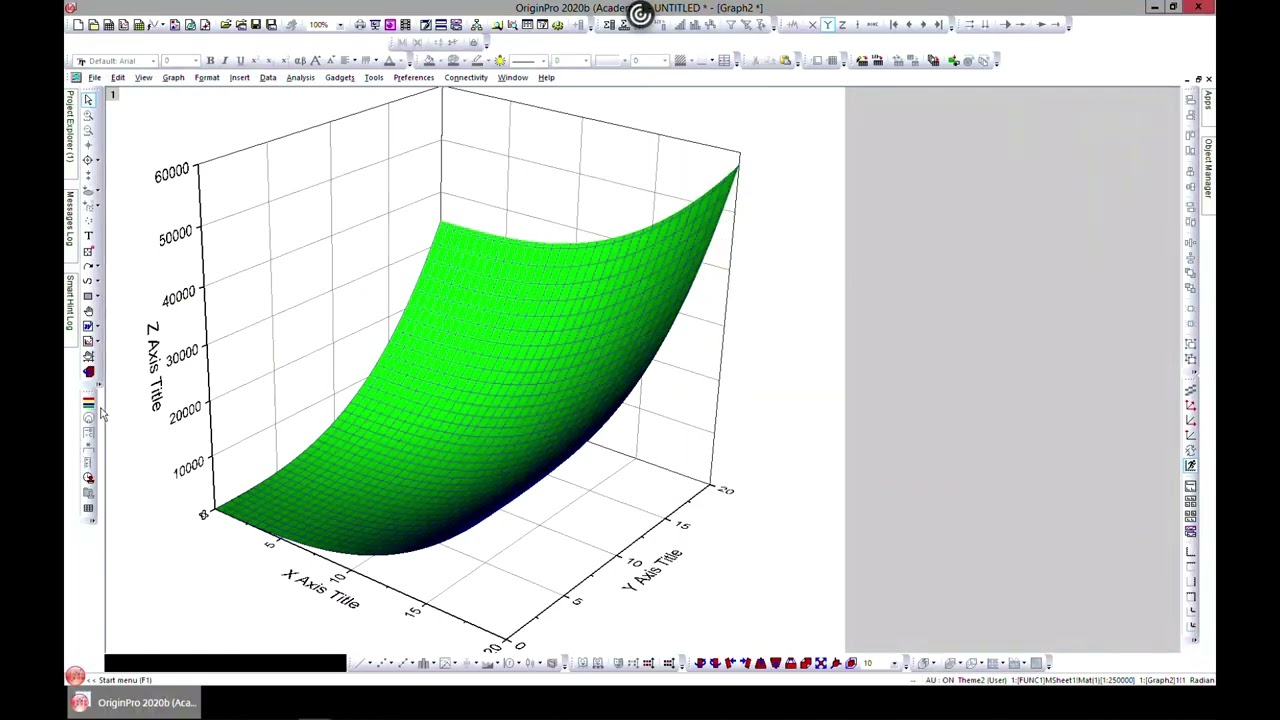
Task: Click the column bar plot icon
Action: (424, 663)
